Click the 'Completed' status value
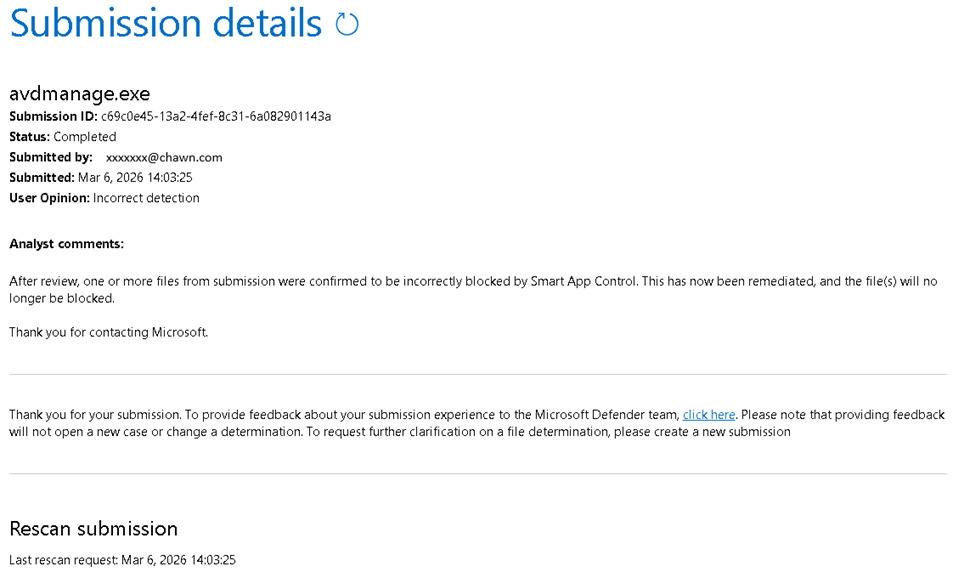 pyautogui.click(x=85, y=137)
